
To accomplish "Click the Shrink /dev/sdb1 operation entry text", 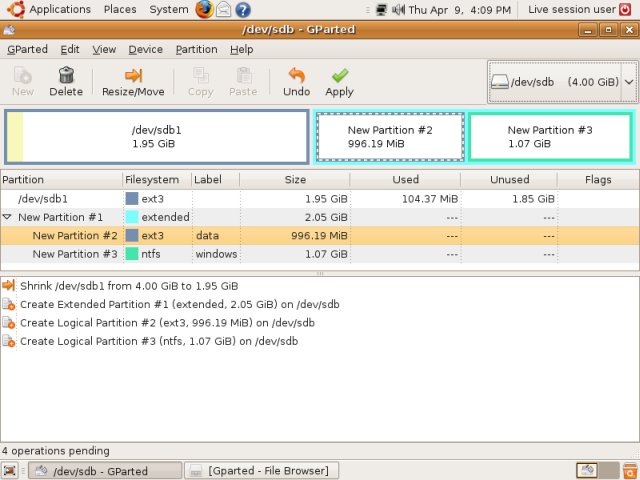I will [129, 286].
